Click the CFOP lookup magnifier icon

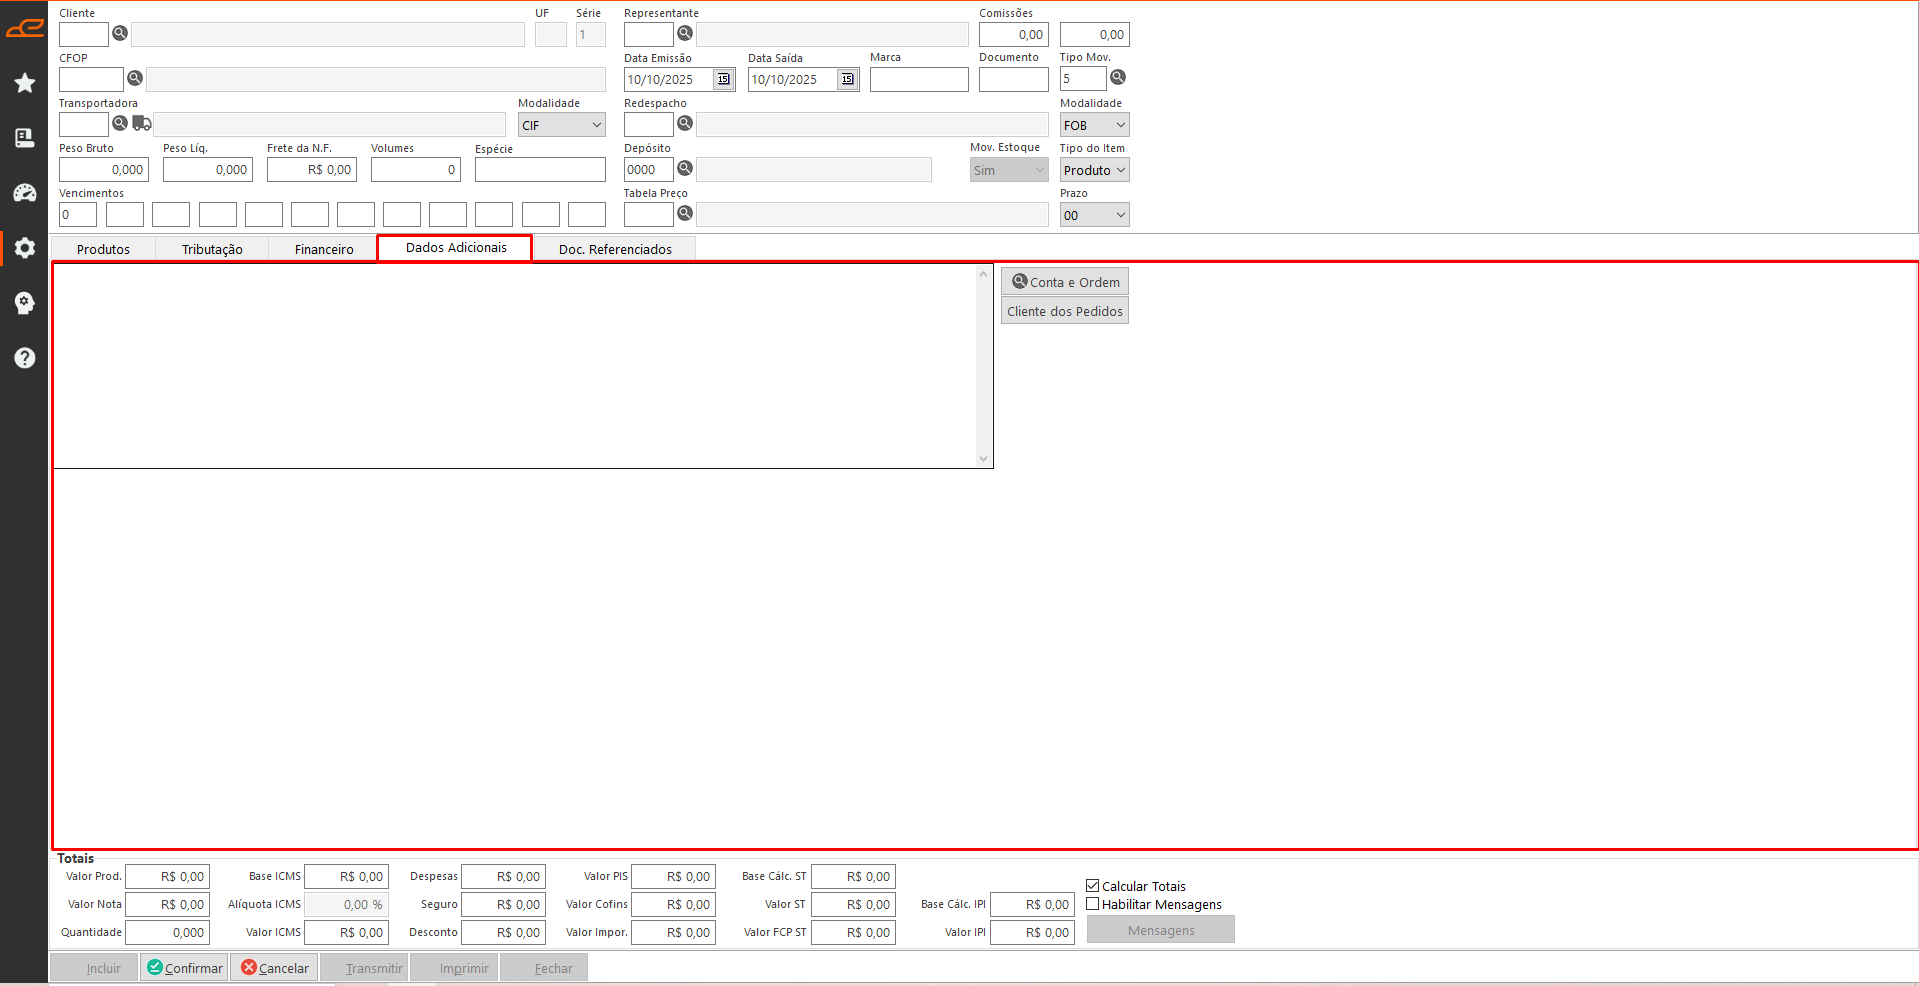point(135,78)
